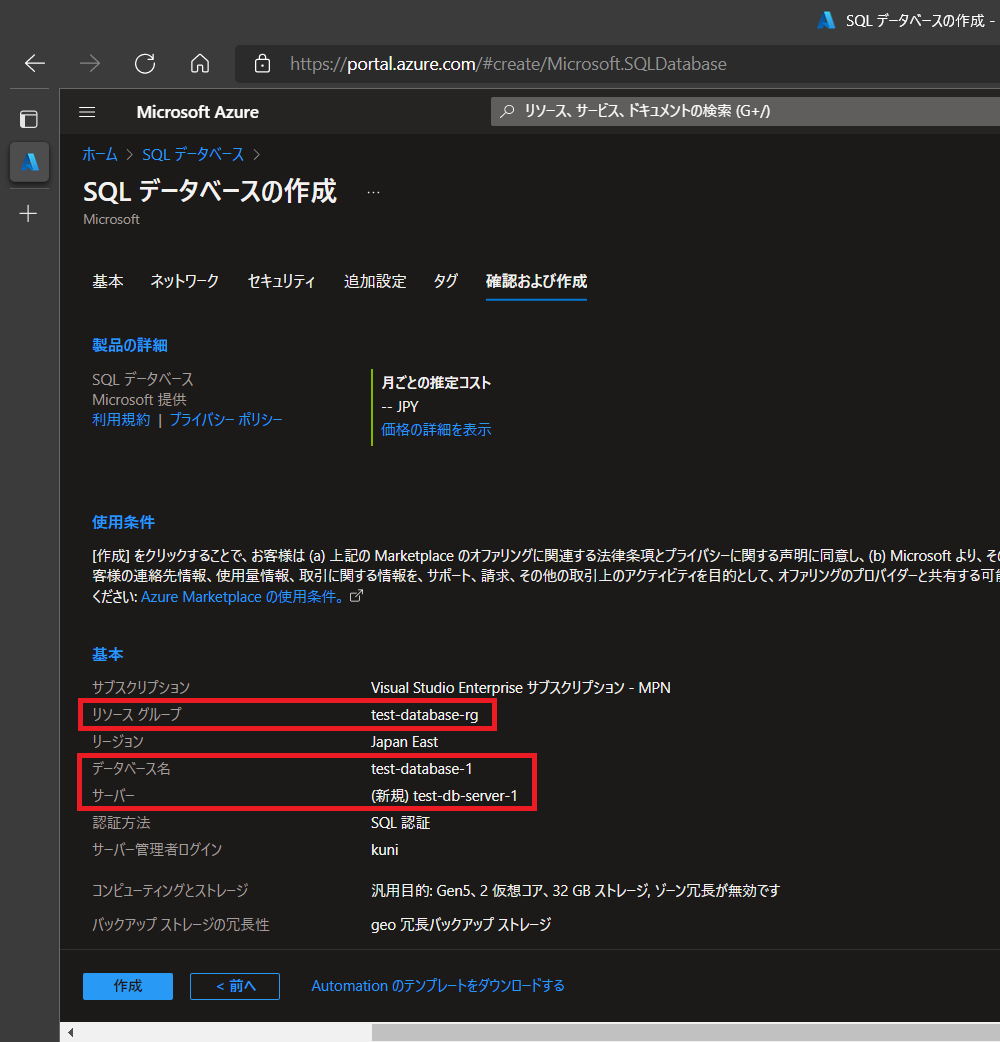Navigate to SQL データベース breadcrumb
The width and height of the screenshot is (1000, 1042).
[x=193, y=154]
